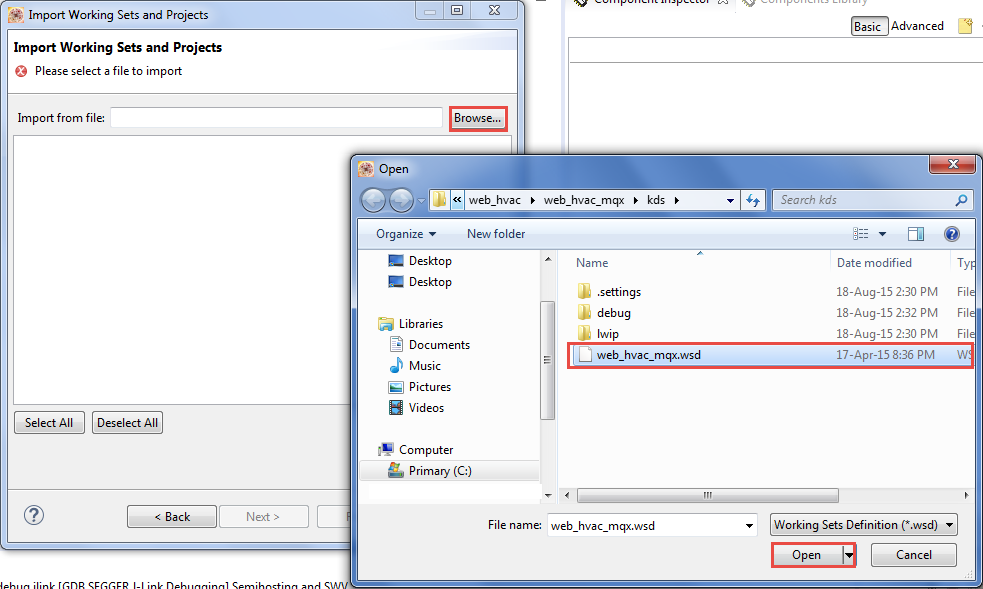The height and width of the screenshot is (589, 983).
Task: Cancel the Open file dialog
Action: pos(913,555)
